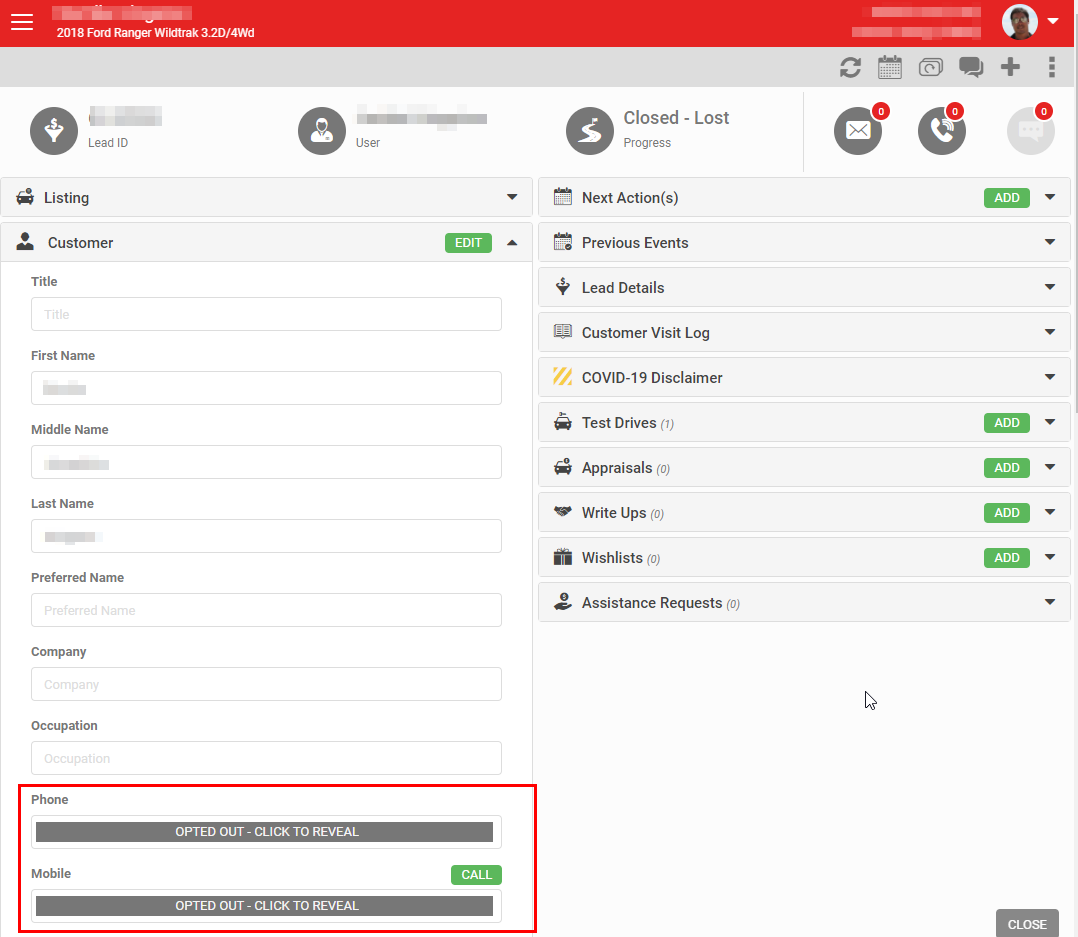The height and width of the screenshot is (937, 1078).
Task: Click the Lead Details funnel icon
Action: pyautogui.click(x=562, y=287)
